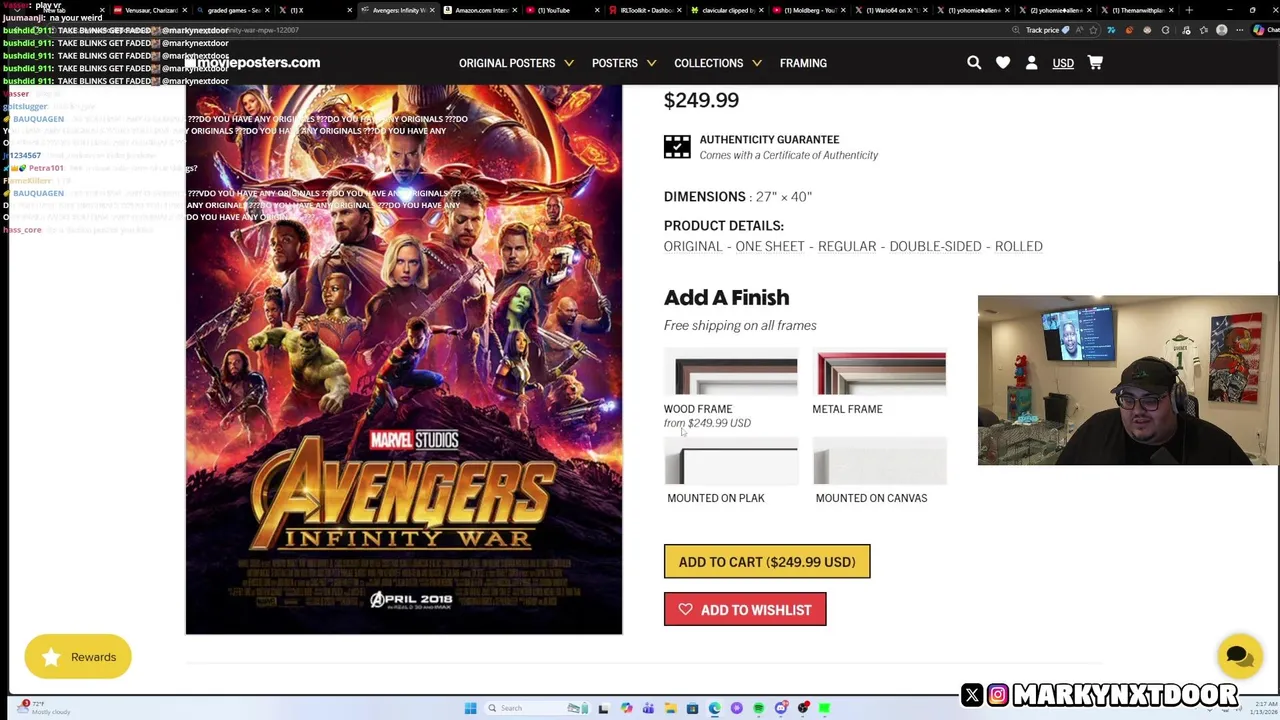The width and height of the screenshot is (1280, 720).
Task: Click the Product Details description line
Action: coord(853,246)
